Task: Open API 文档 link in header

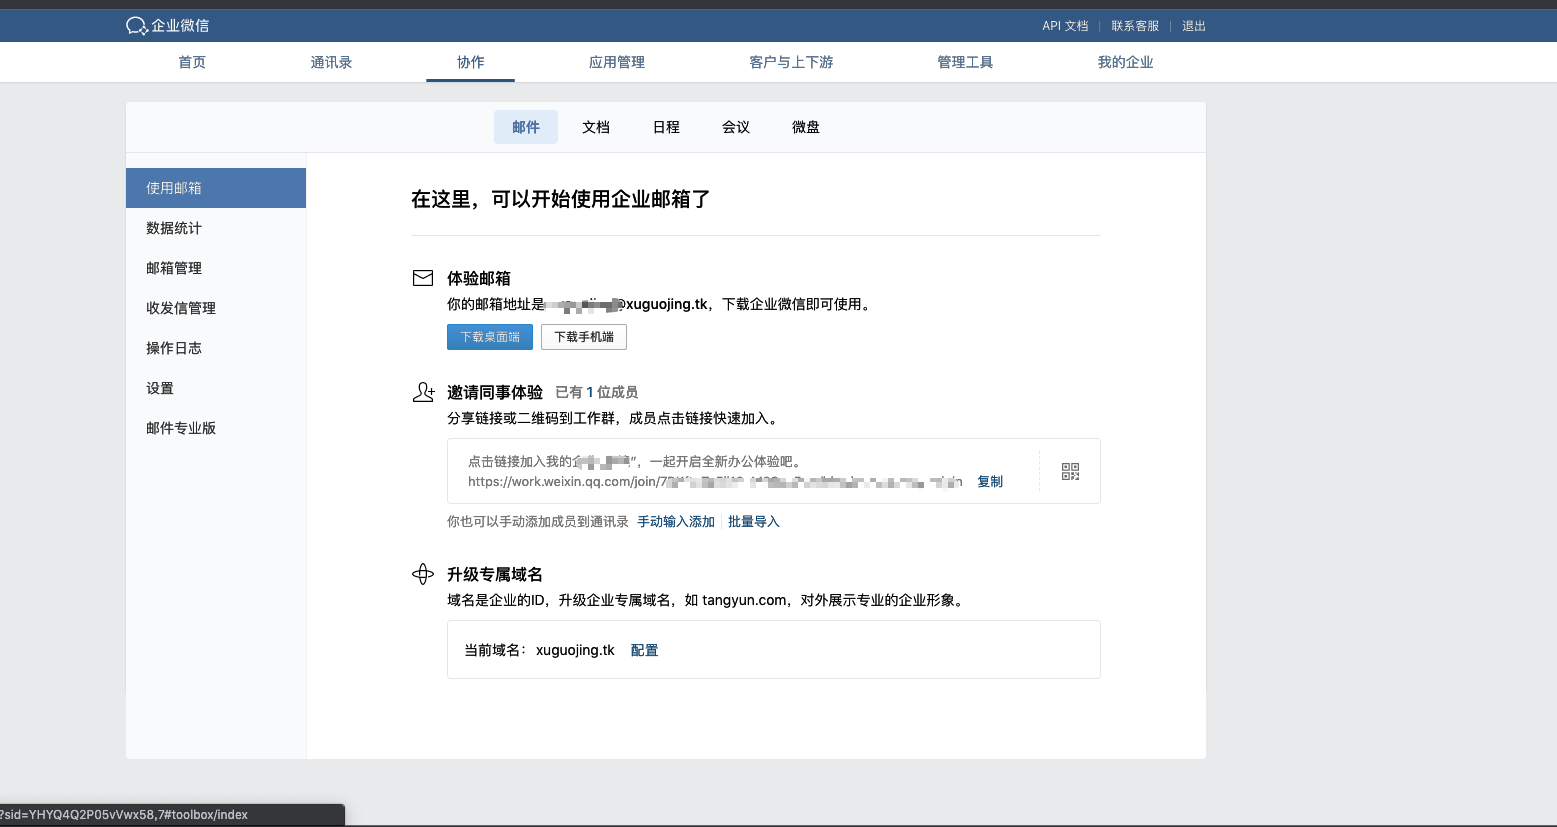Action: tap(1065, 26)
